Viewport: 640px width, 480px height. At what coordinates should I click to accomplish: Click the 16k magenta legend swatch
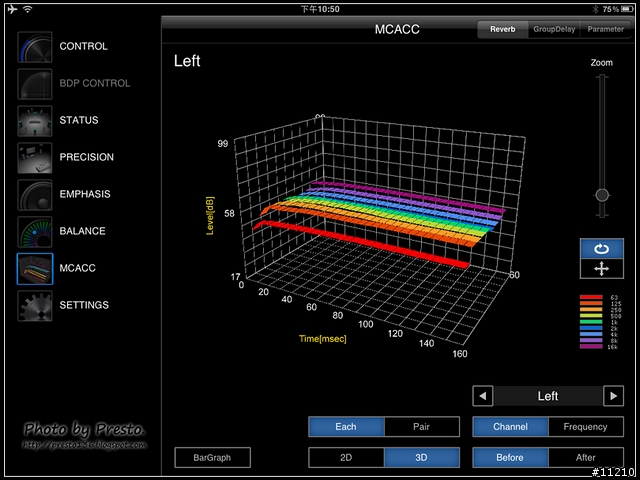tap(591, 347)
